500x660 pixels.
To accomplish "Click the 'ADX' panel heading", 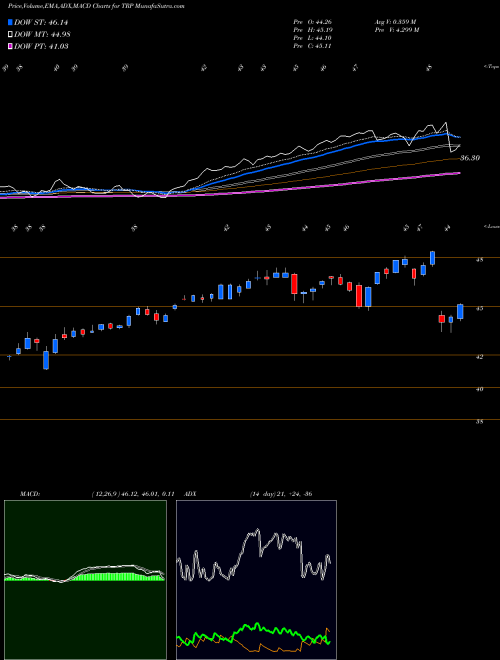I will point(190,494).
